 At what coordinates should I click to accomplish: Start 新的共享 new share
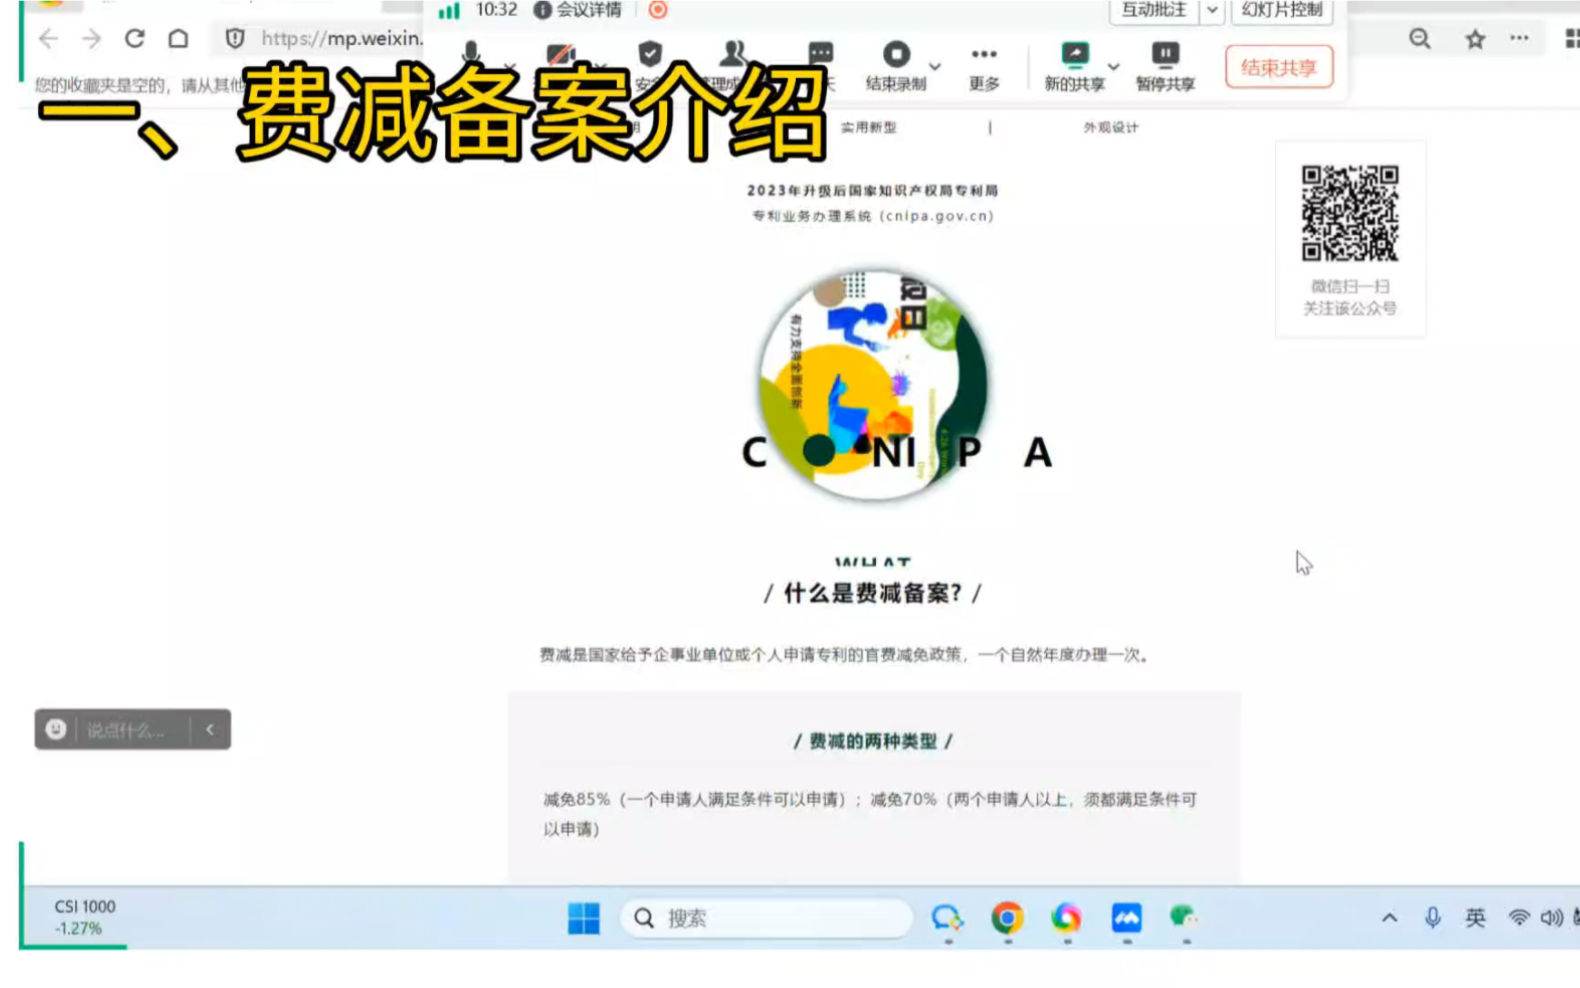tap(1075, 66)
